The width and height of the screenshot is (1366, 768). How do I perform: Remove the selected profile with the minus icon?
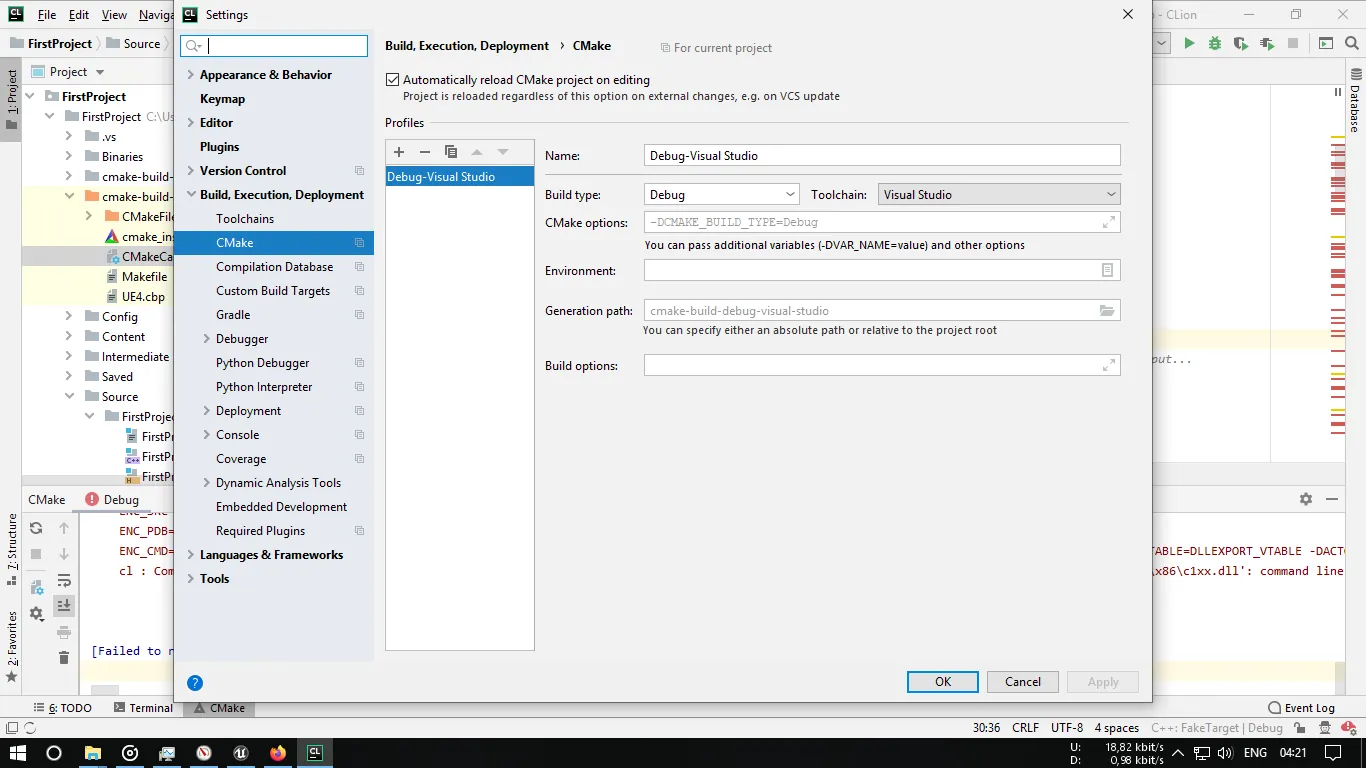click(425, 152)
